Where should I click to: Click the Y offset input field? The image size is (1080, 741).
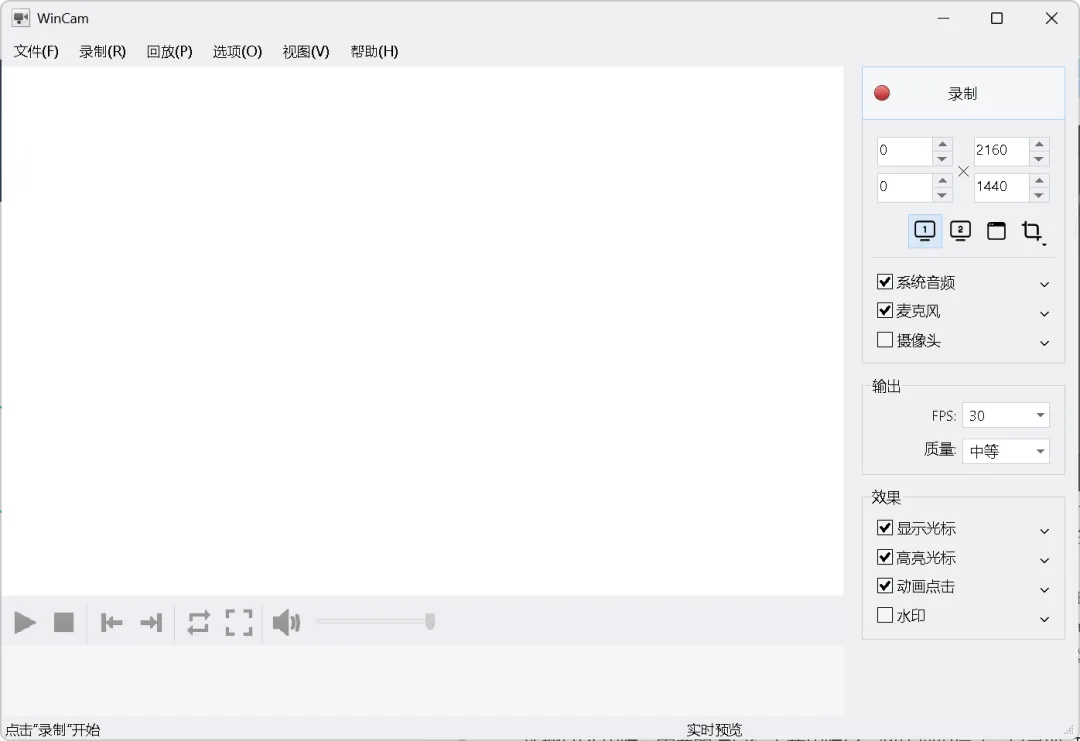(904, 187)
